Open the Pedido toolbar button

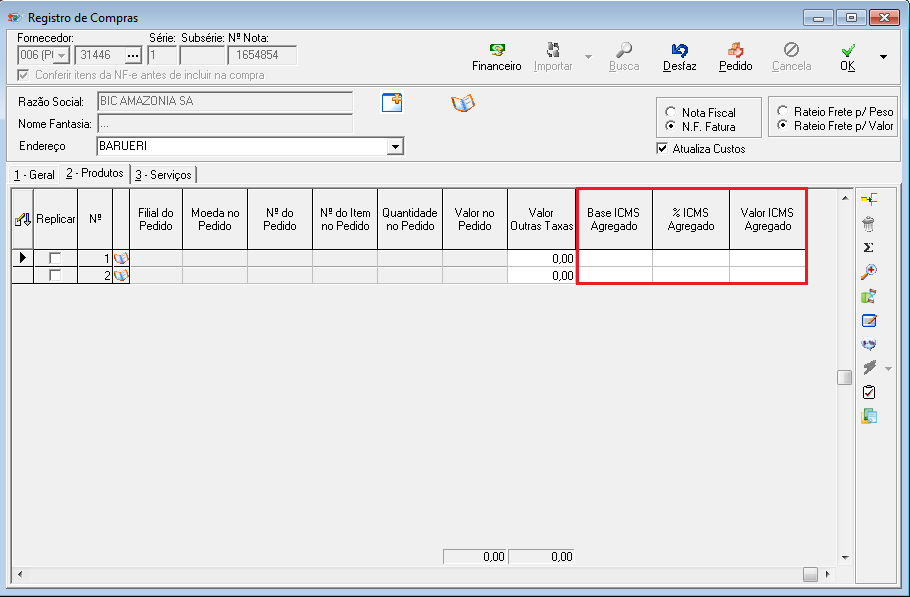click(735, 57)
